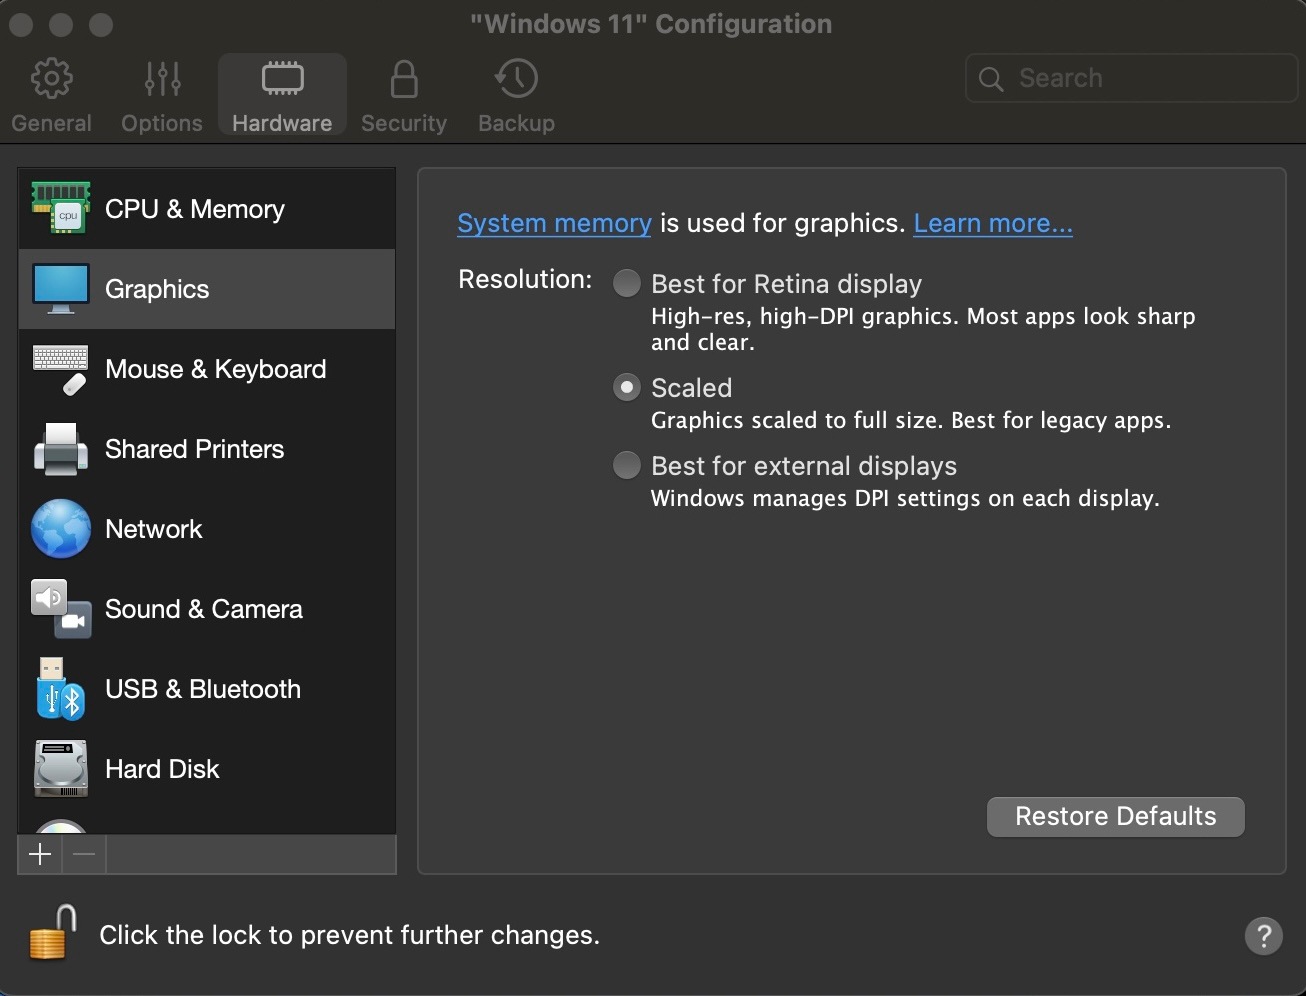Click the Graphics monitor icon
The image size is (1306, 996).
click(61, 289)
